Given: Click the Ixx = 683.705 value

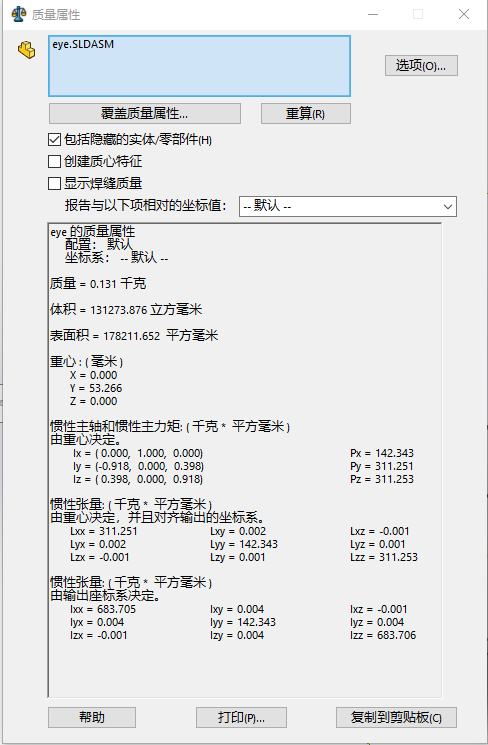Looking at the screenshot, I should (103, 609).
